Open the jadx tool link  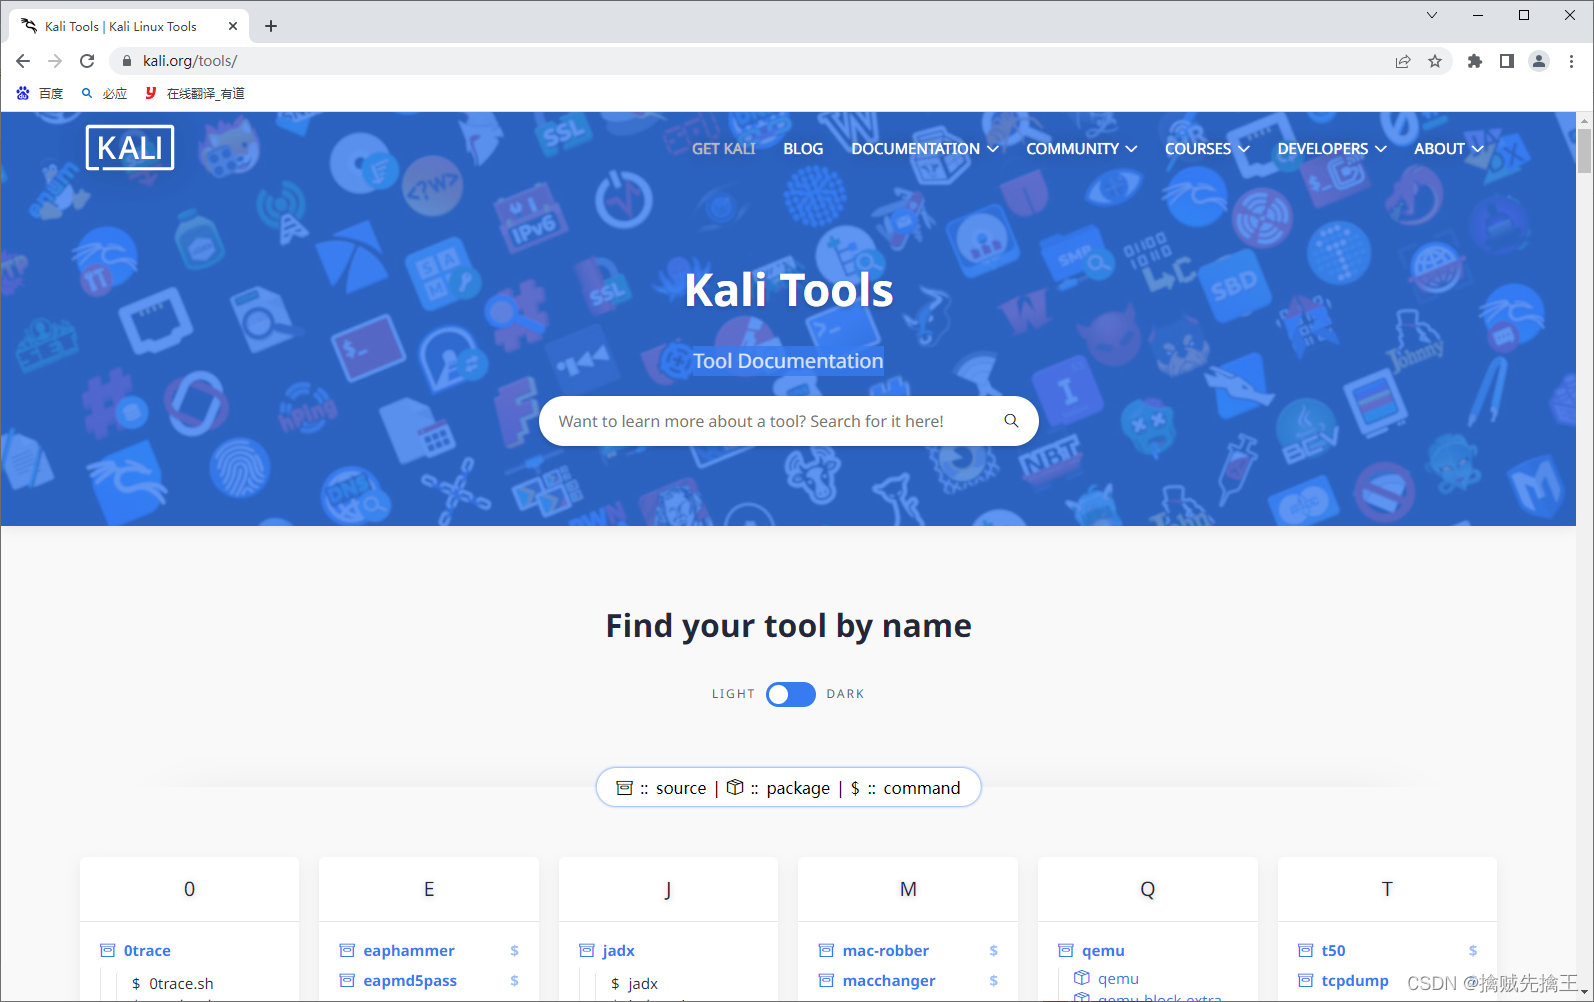coord(619,950)
